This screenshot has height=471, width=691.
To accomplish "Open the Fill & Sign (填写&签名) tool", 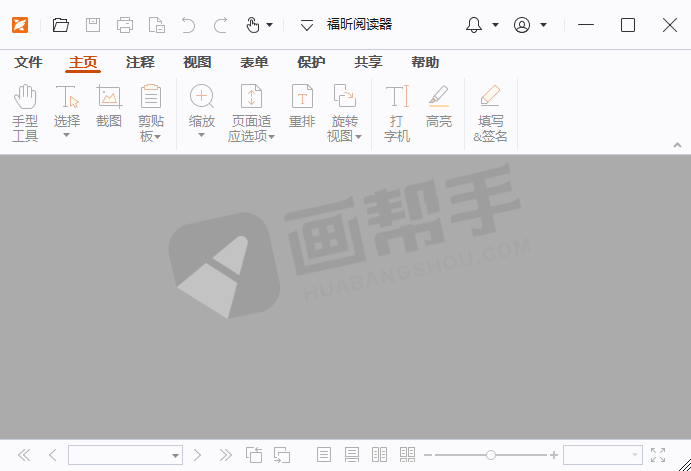I will click(x=490, y=112).
